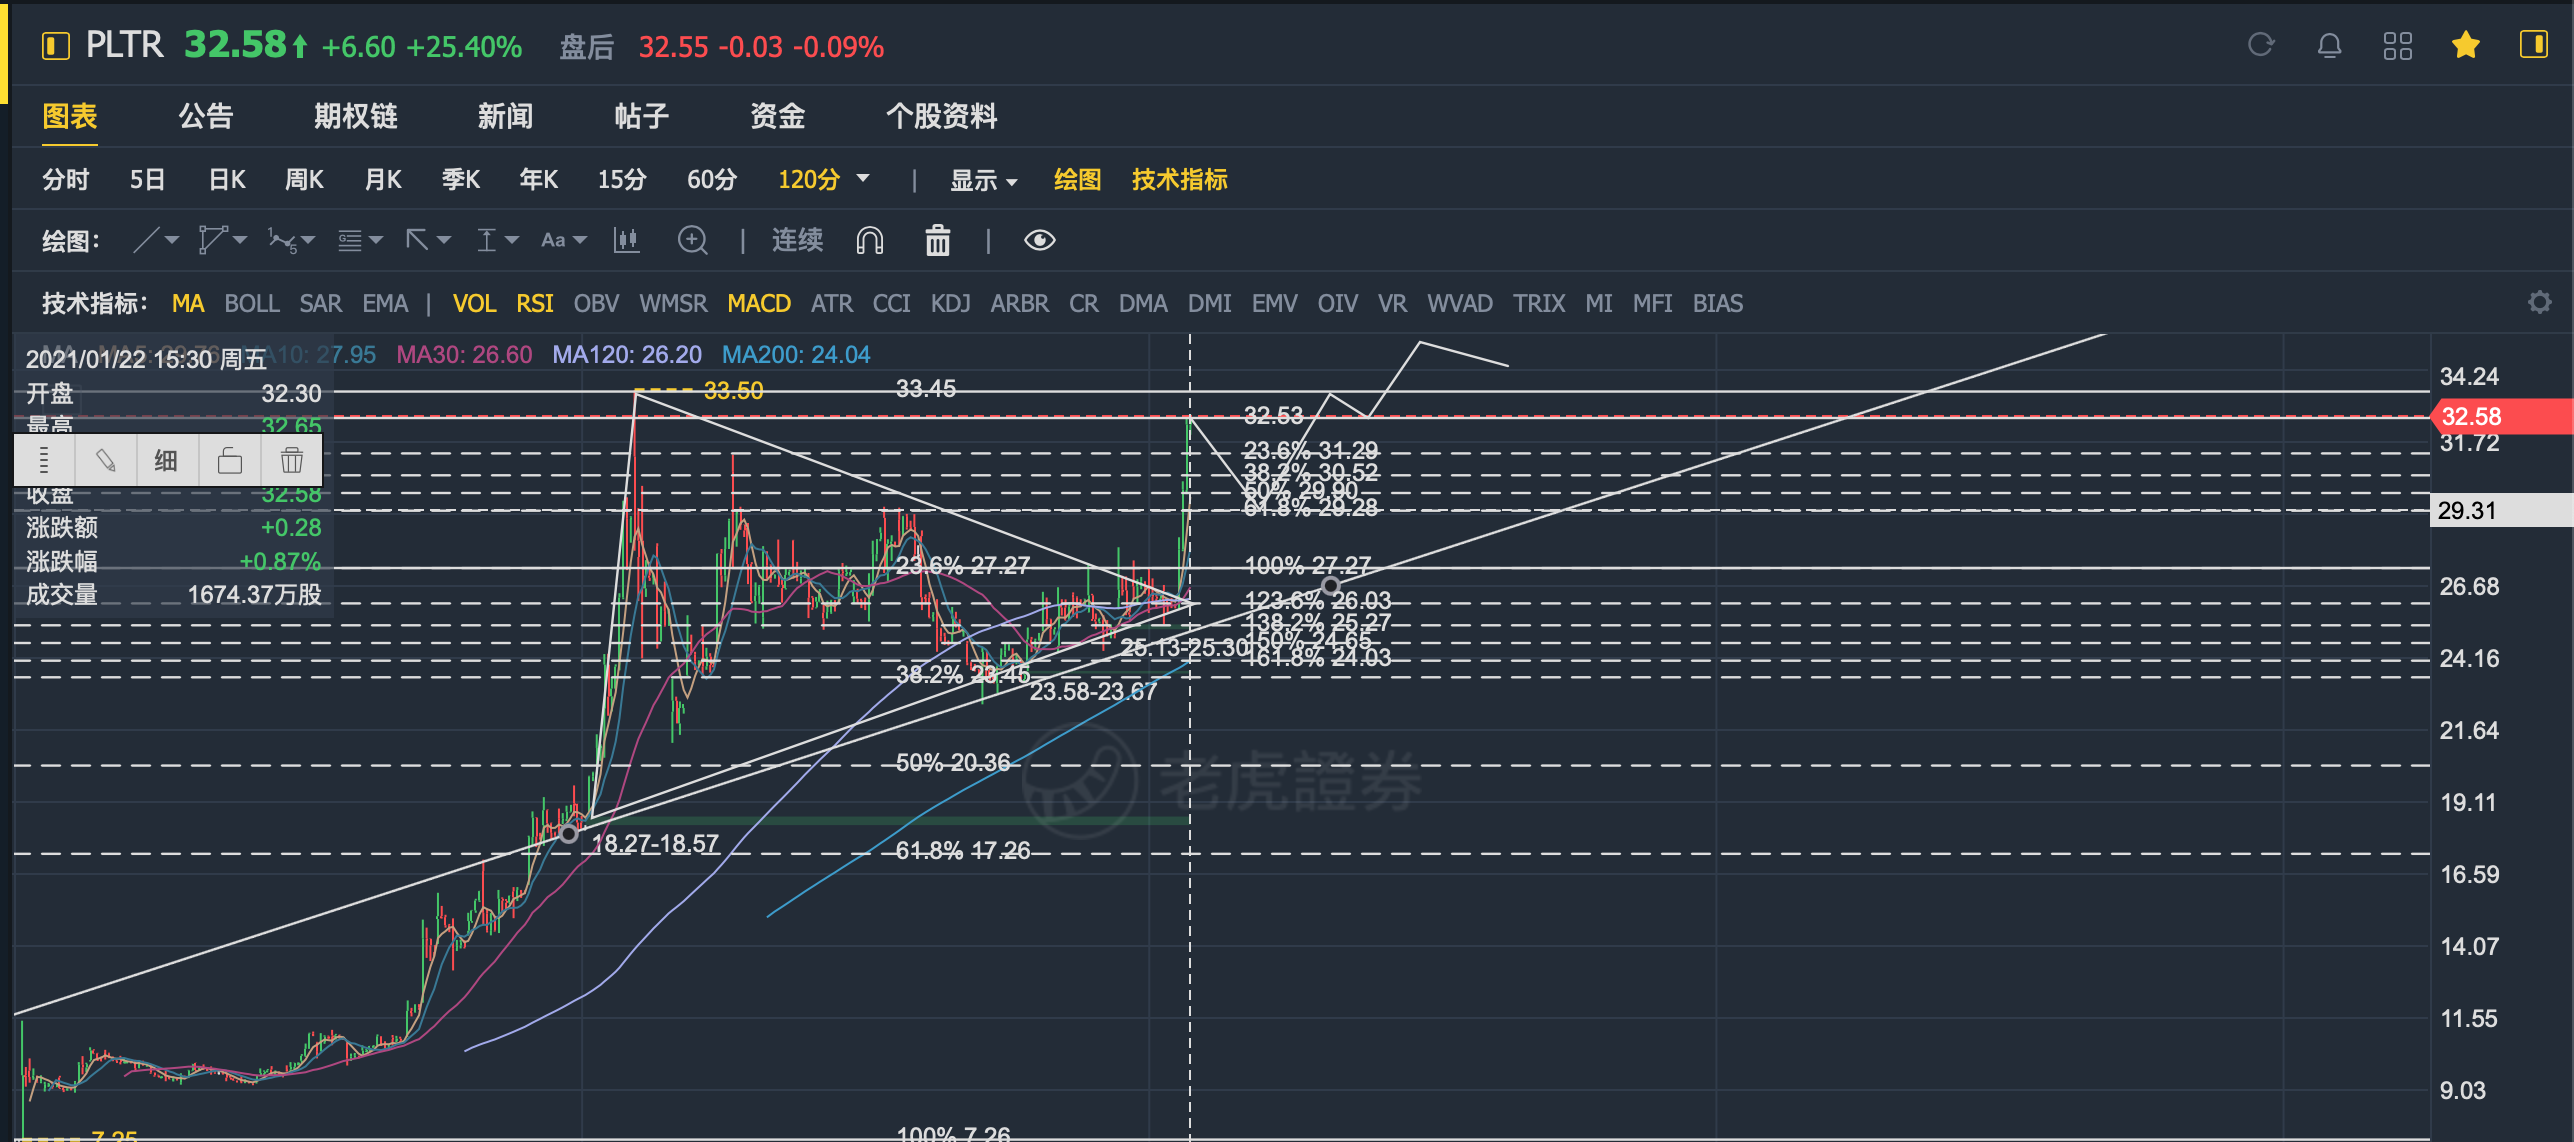Disable the MACD indicator
The height and width of the screenshot is (1142, 2574).
click(758, 304)
